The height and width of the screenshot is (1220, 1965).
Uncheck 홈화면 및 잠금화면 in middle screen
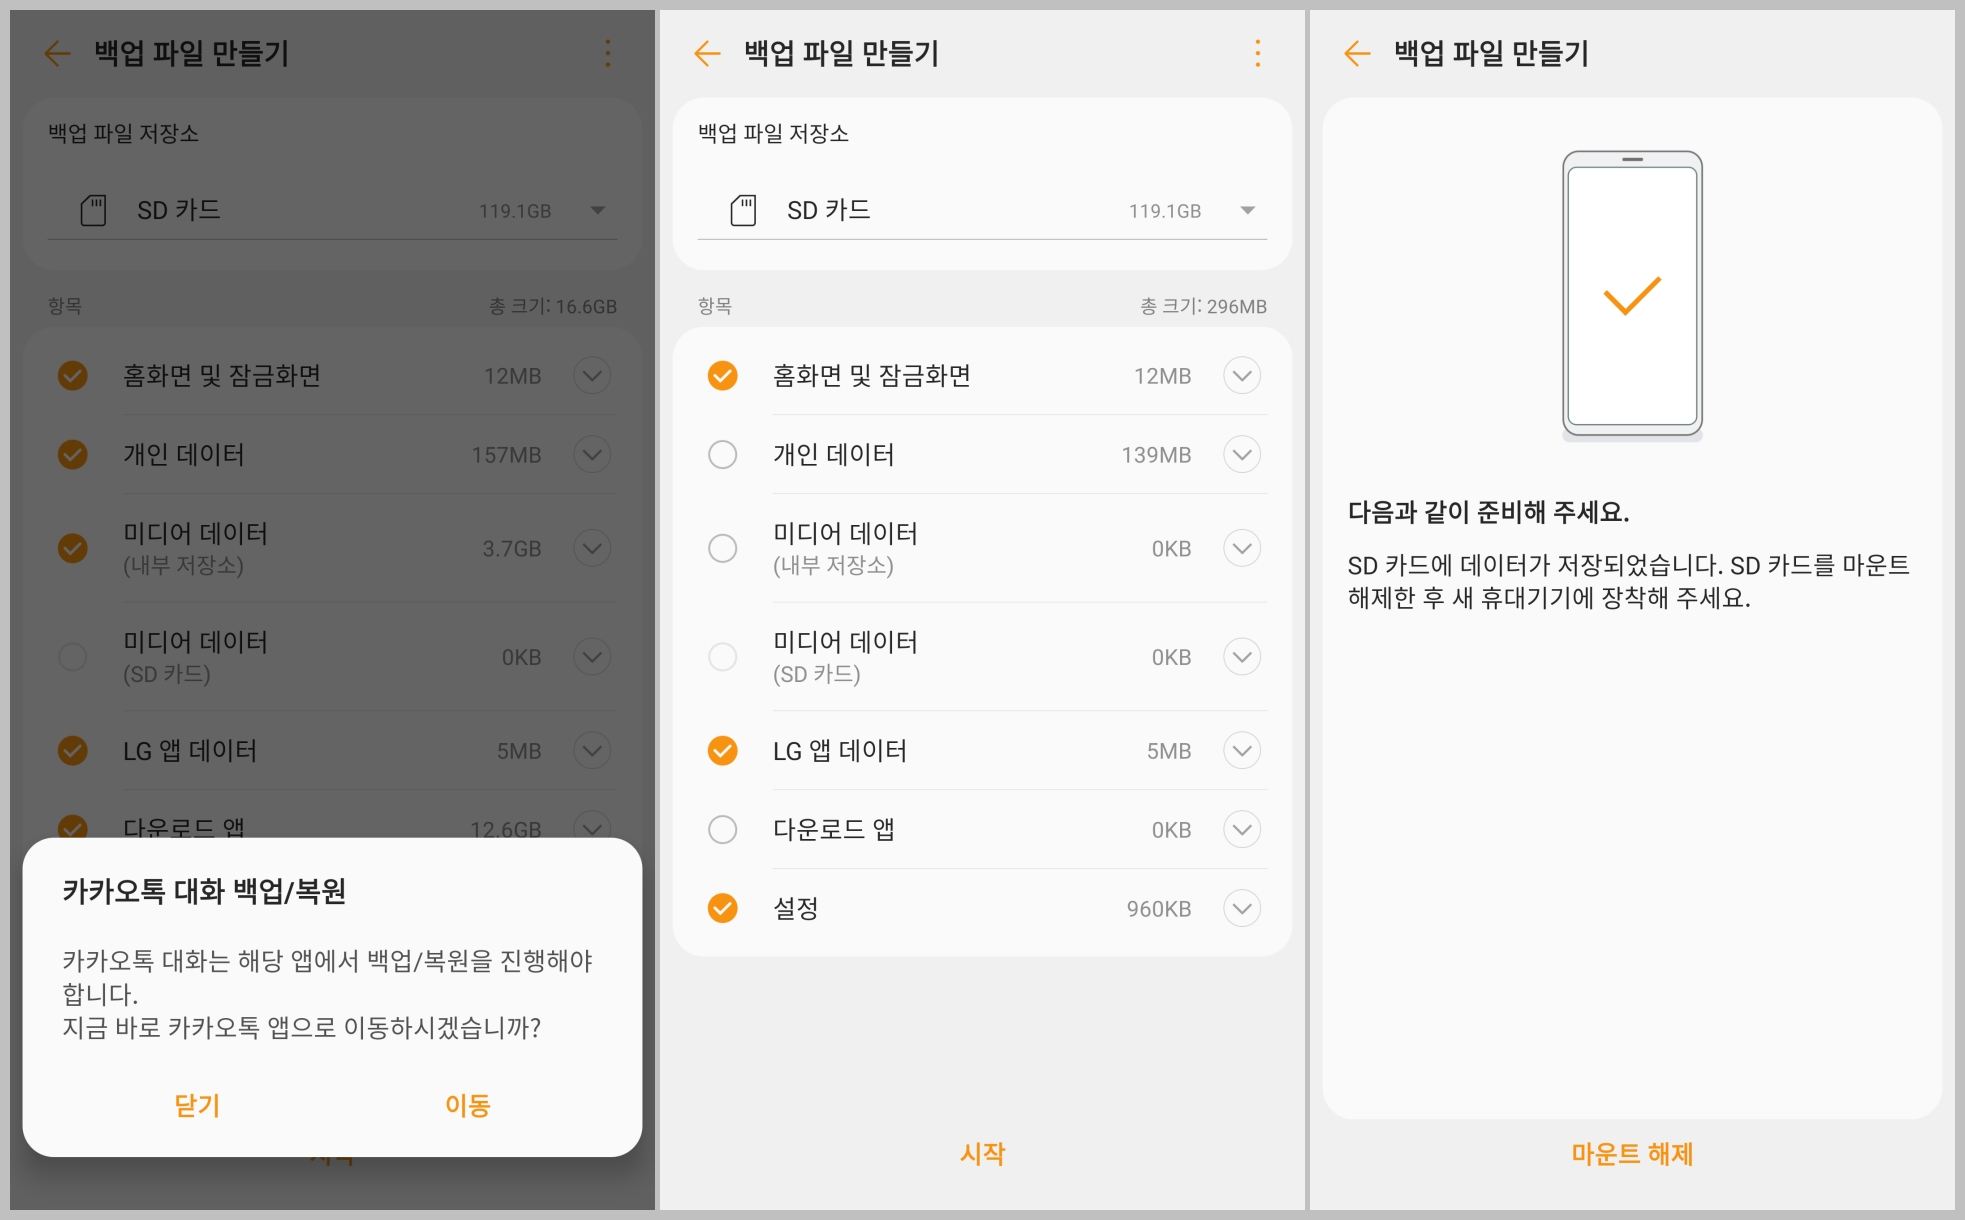(x=722, y=376)
